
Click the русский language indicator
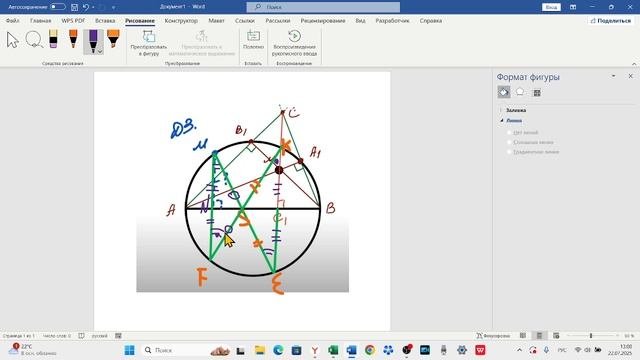click(100, 336)
